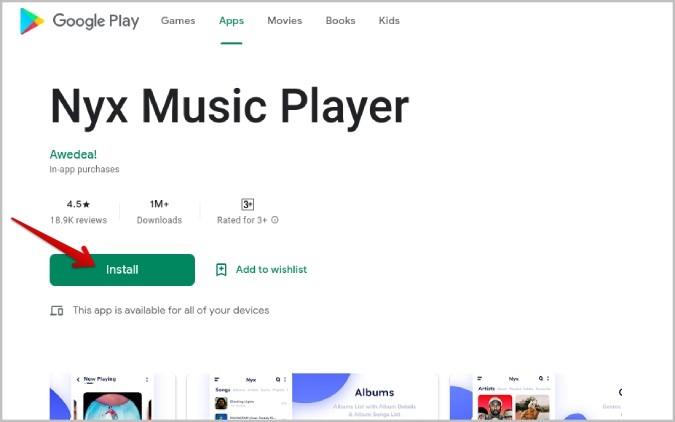675x422 pixels.
Task: Select the Kids tab
Action: click(x=389, y=21)
